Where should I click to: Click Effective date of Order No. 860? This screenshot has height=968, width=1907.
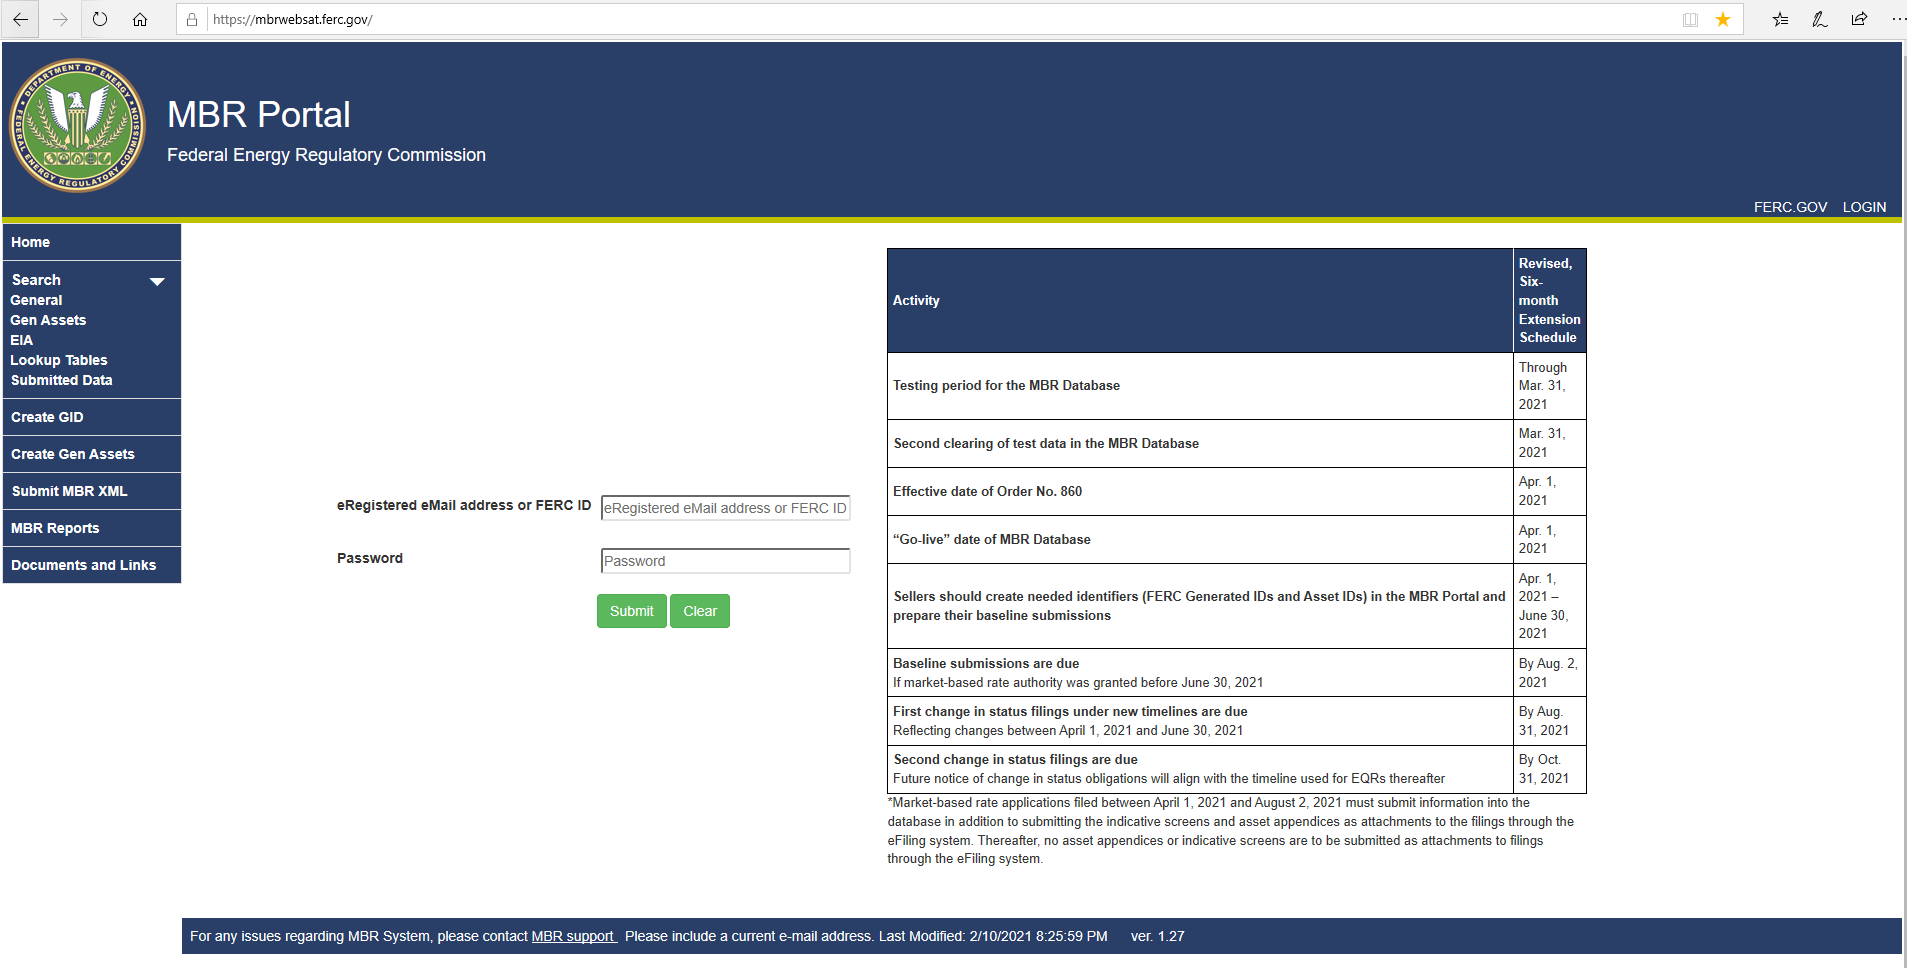(987, 491)
